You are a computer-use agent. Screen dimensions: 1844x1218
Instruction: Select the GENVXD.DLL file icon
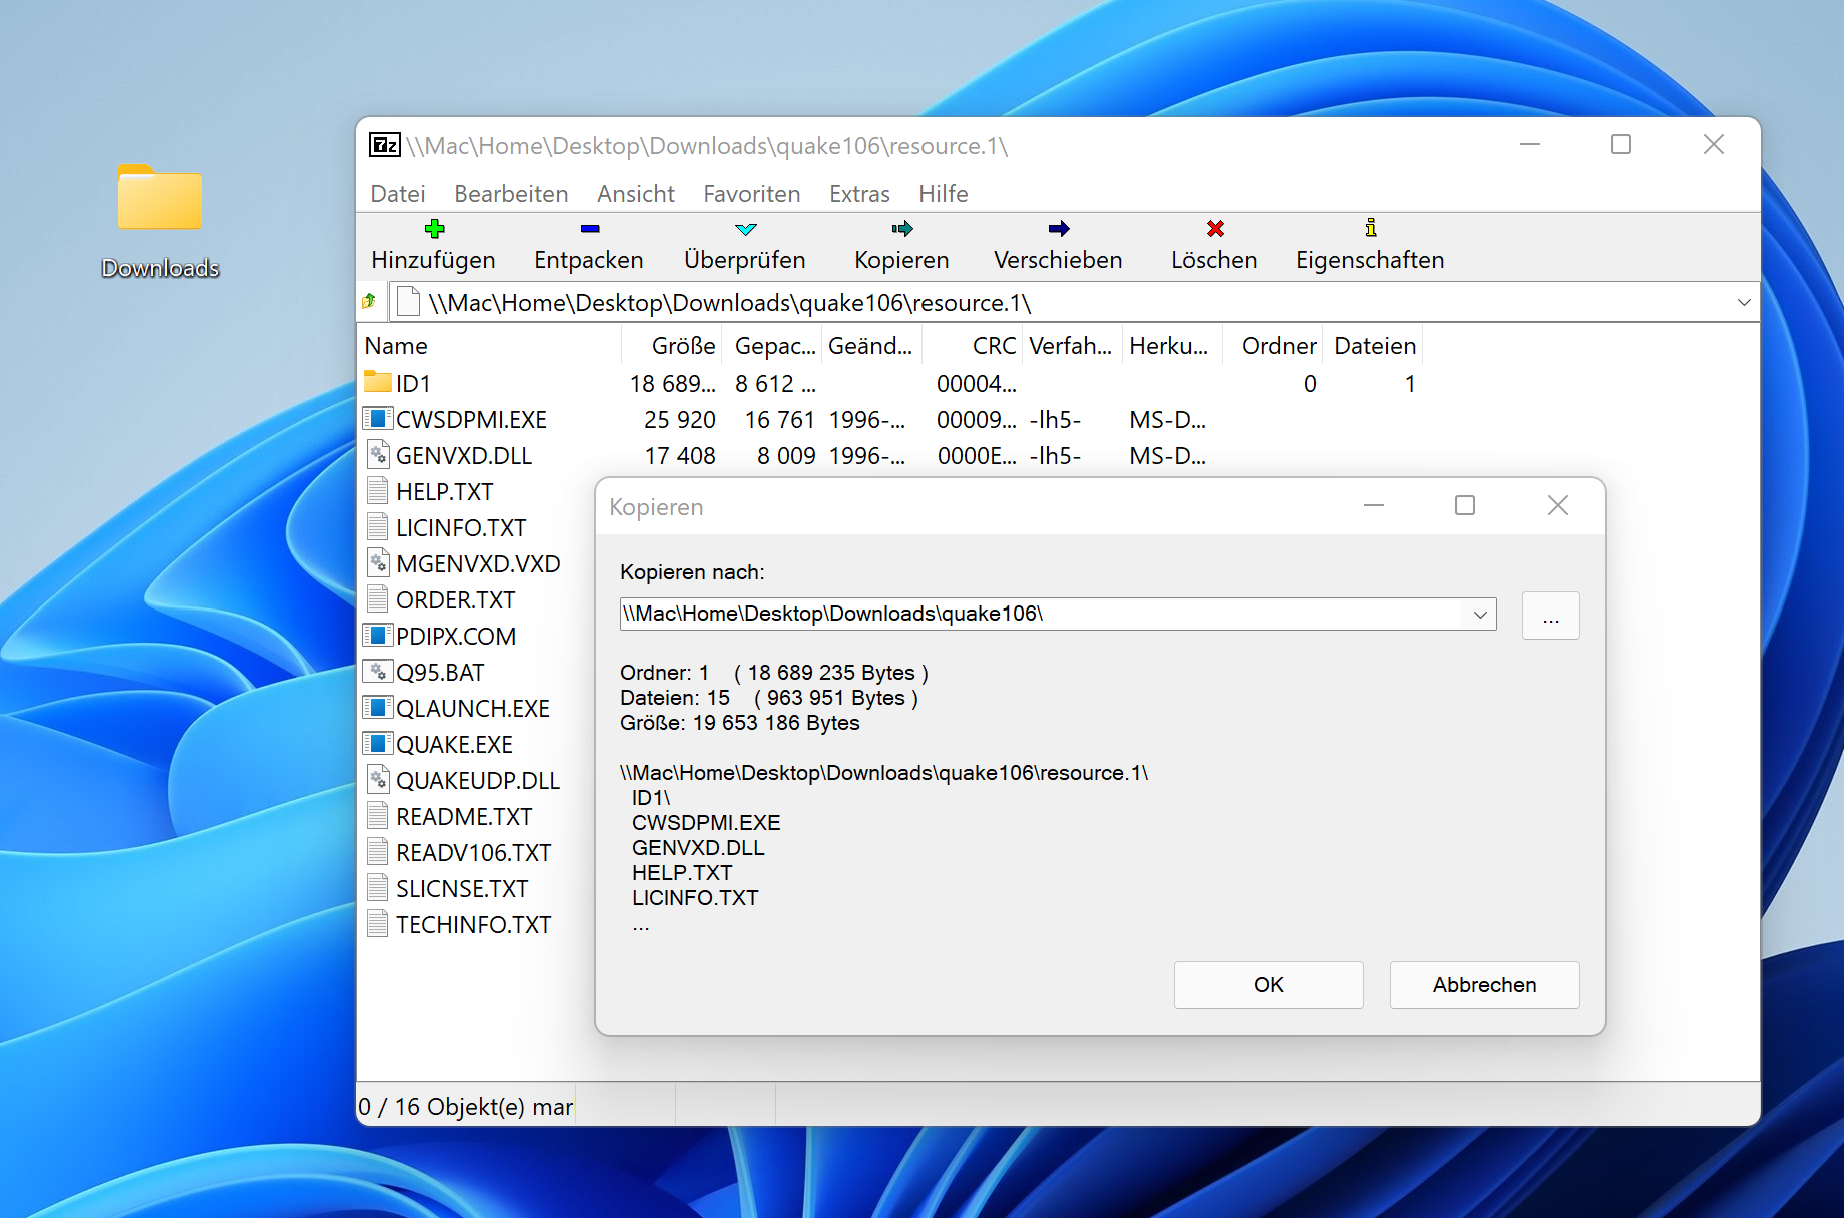(377, 455)
